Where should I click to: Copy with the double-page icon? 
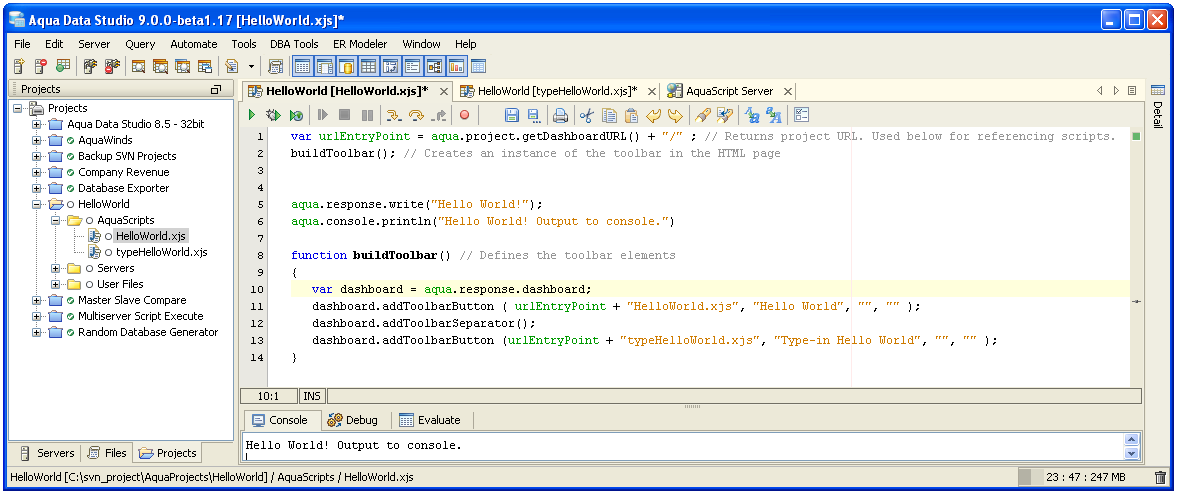(x=610, y=115)
